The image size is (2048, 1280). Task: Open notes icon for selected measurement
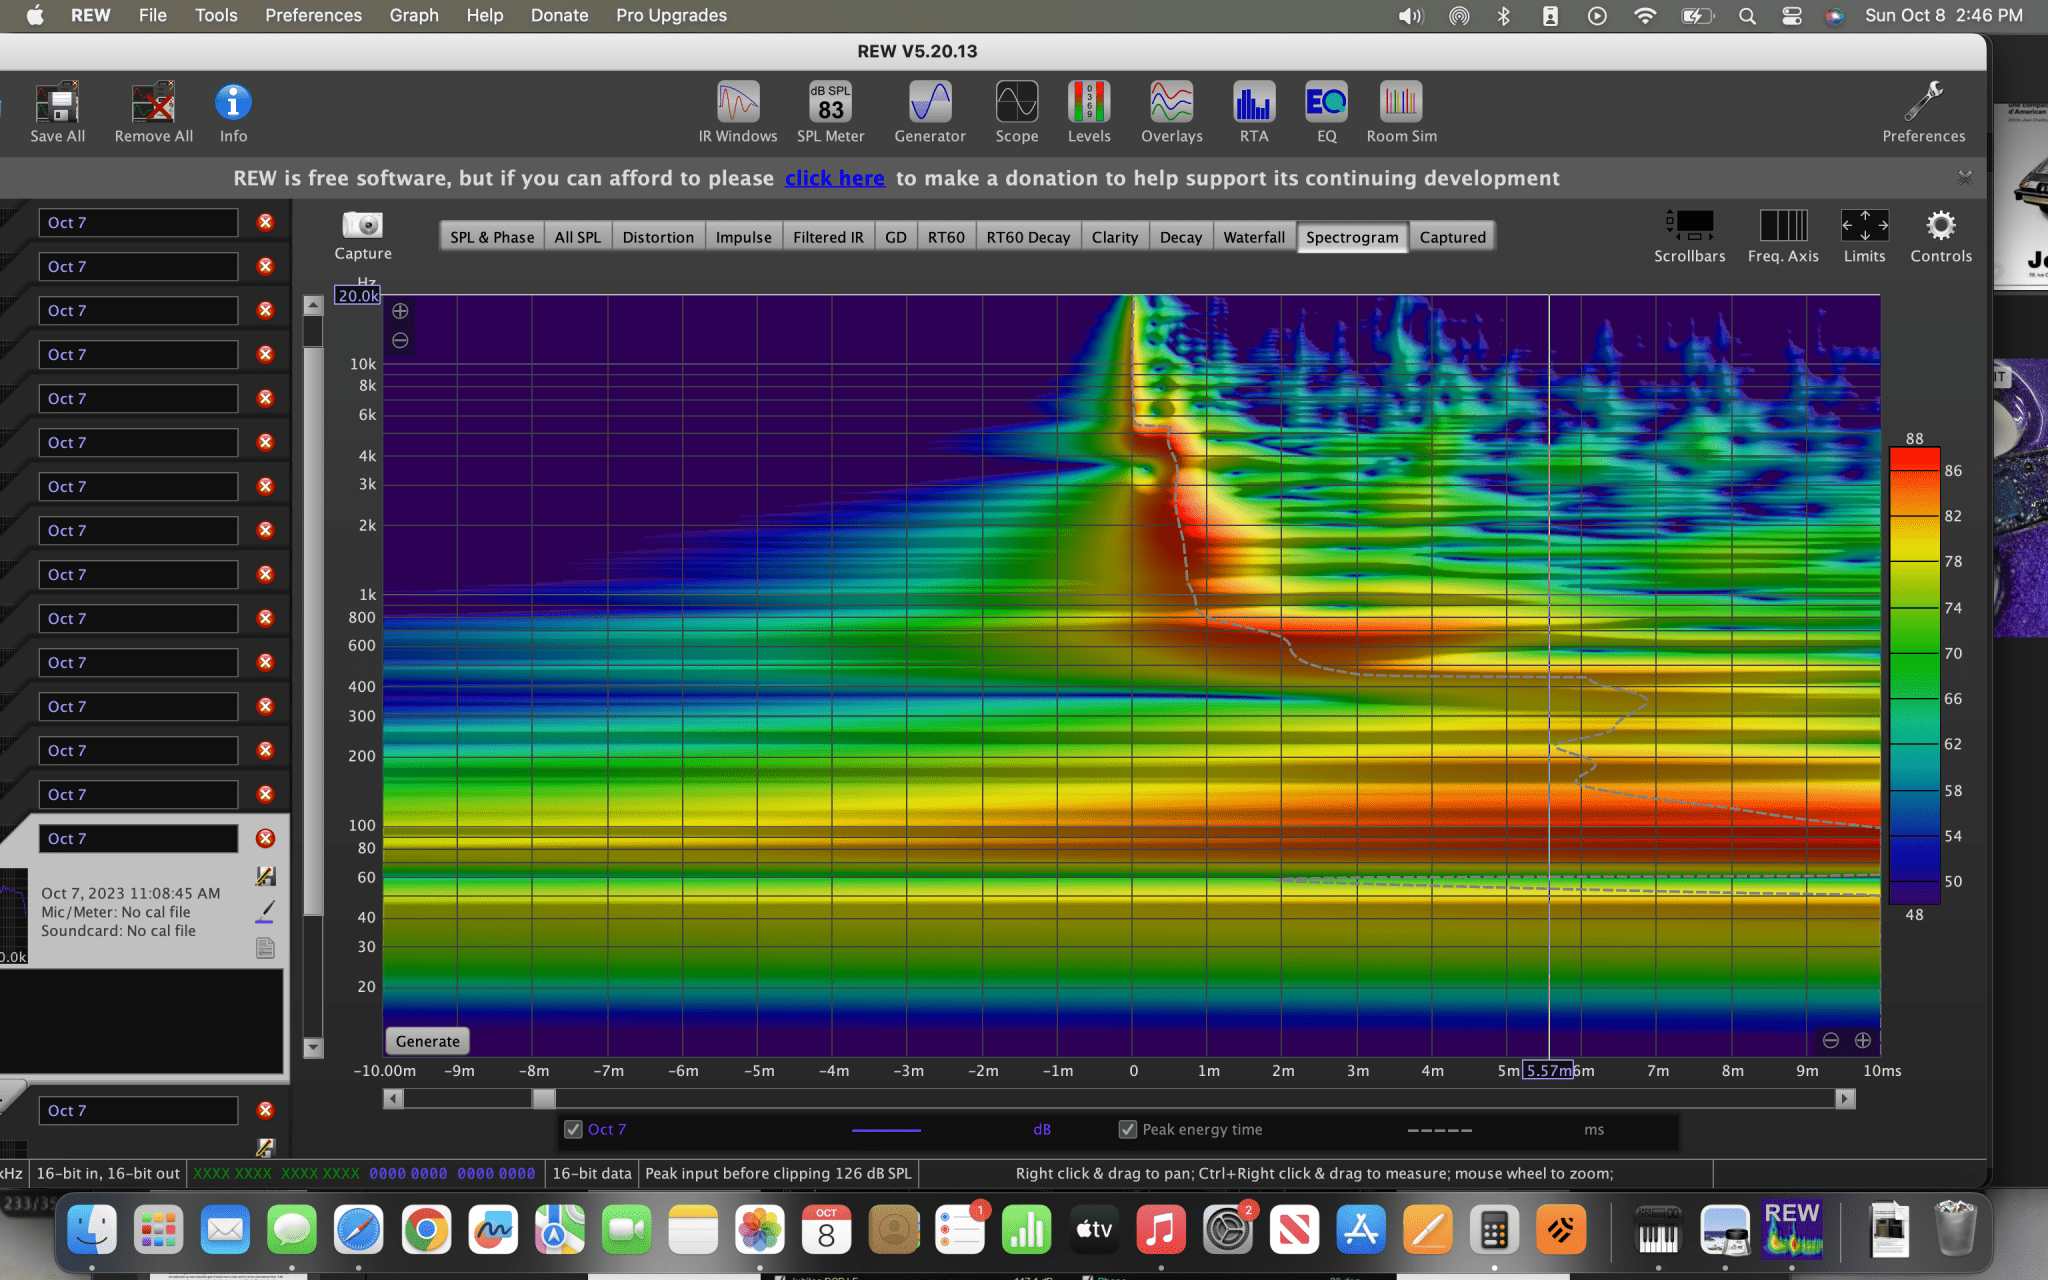point(265,948)
